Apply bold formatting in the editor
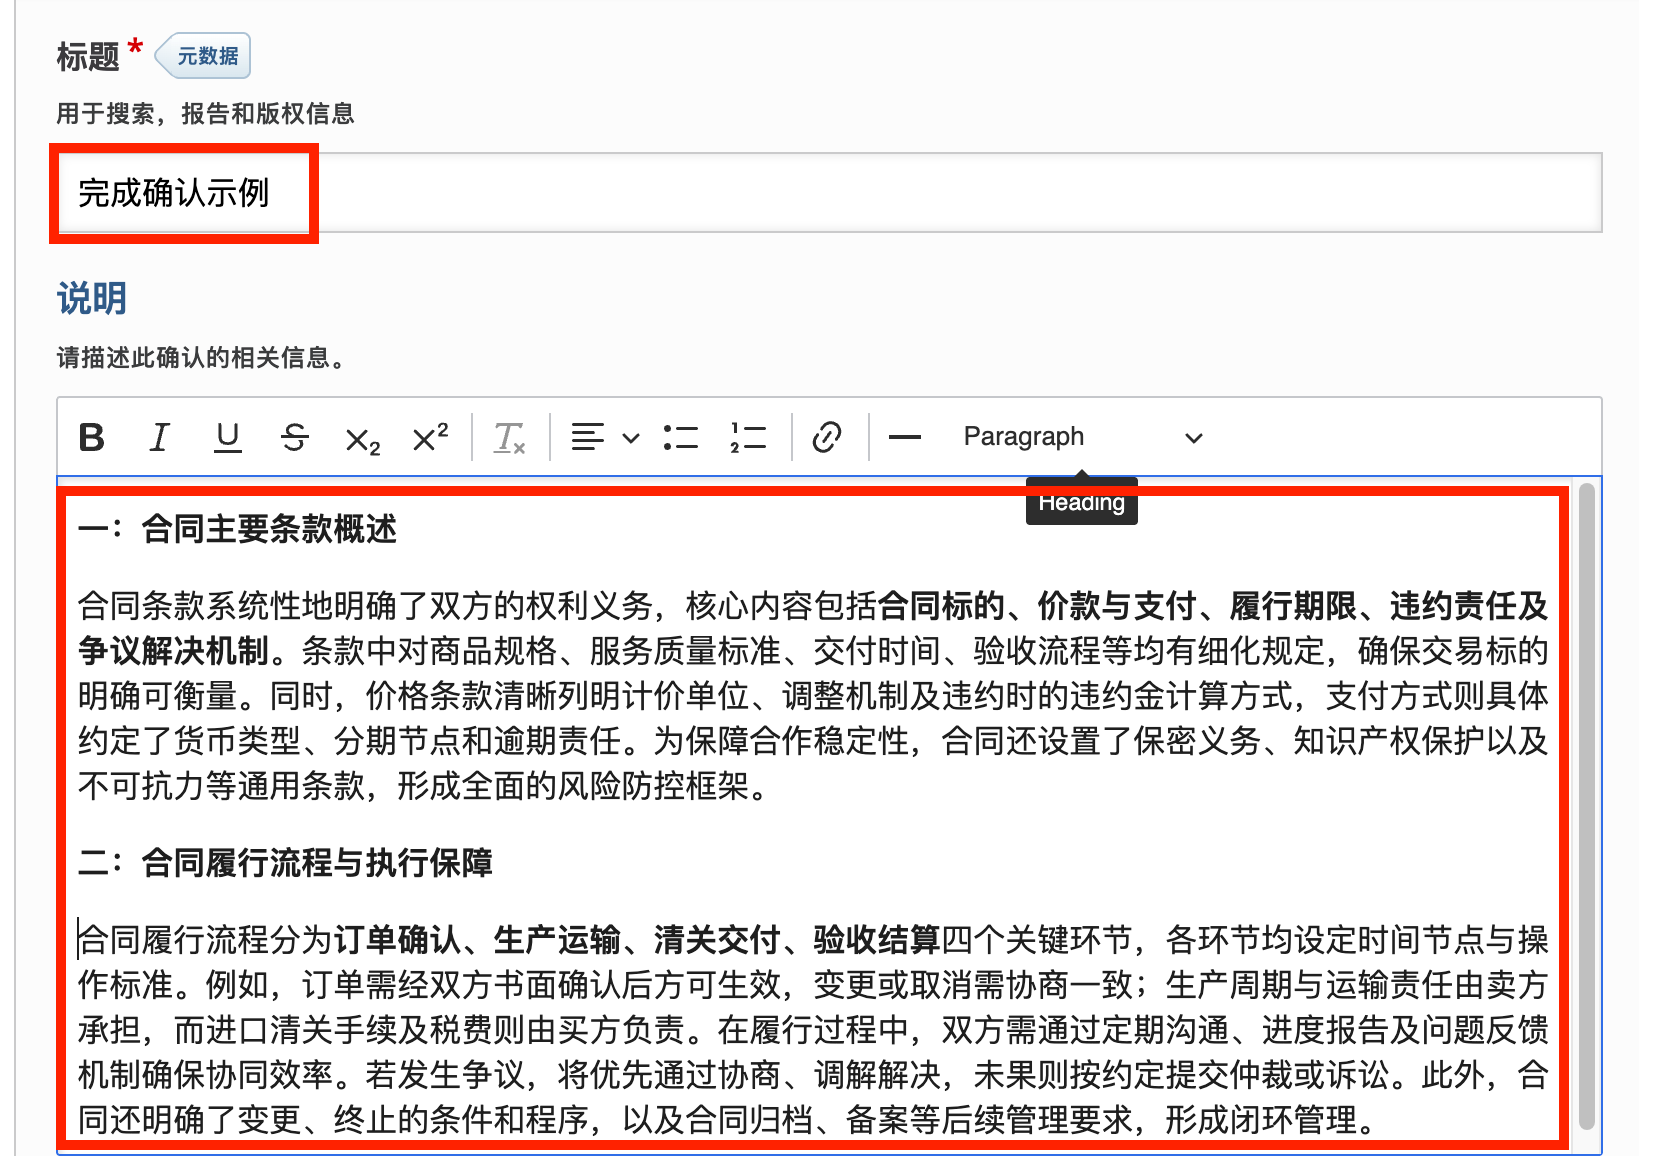1658x1156 pixels. pyautogui.click(x=91, y=437)
